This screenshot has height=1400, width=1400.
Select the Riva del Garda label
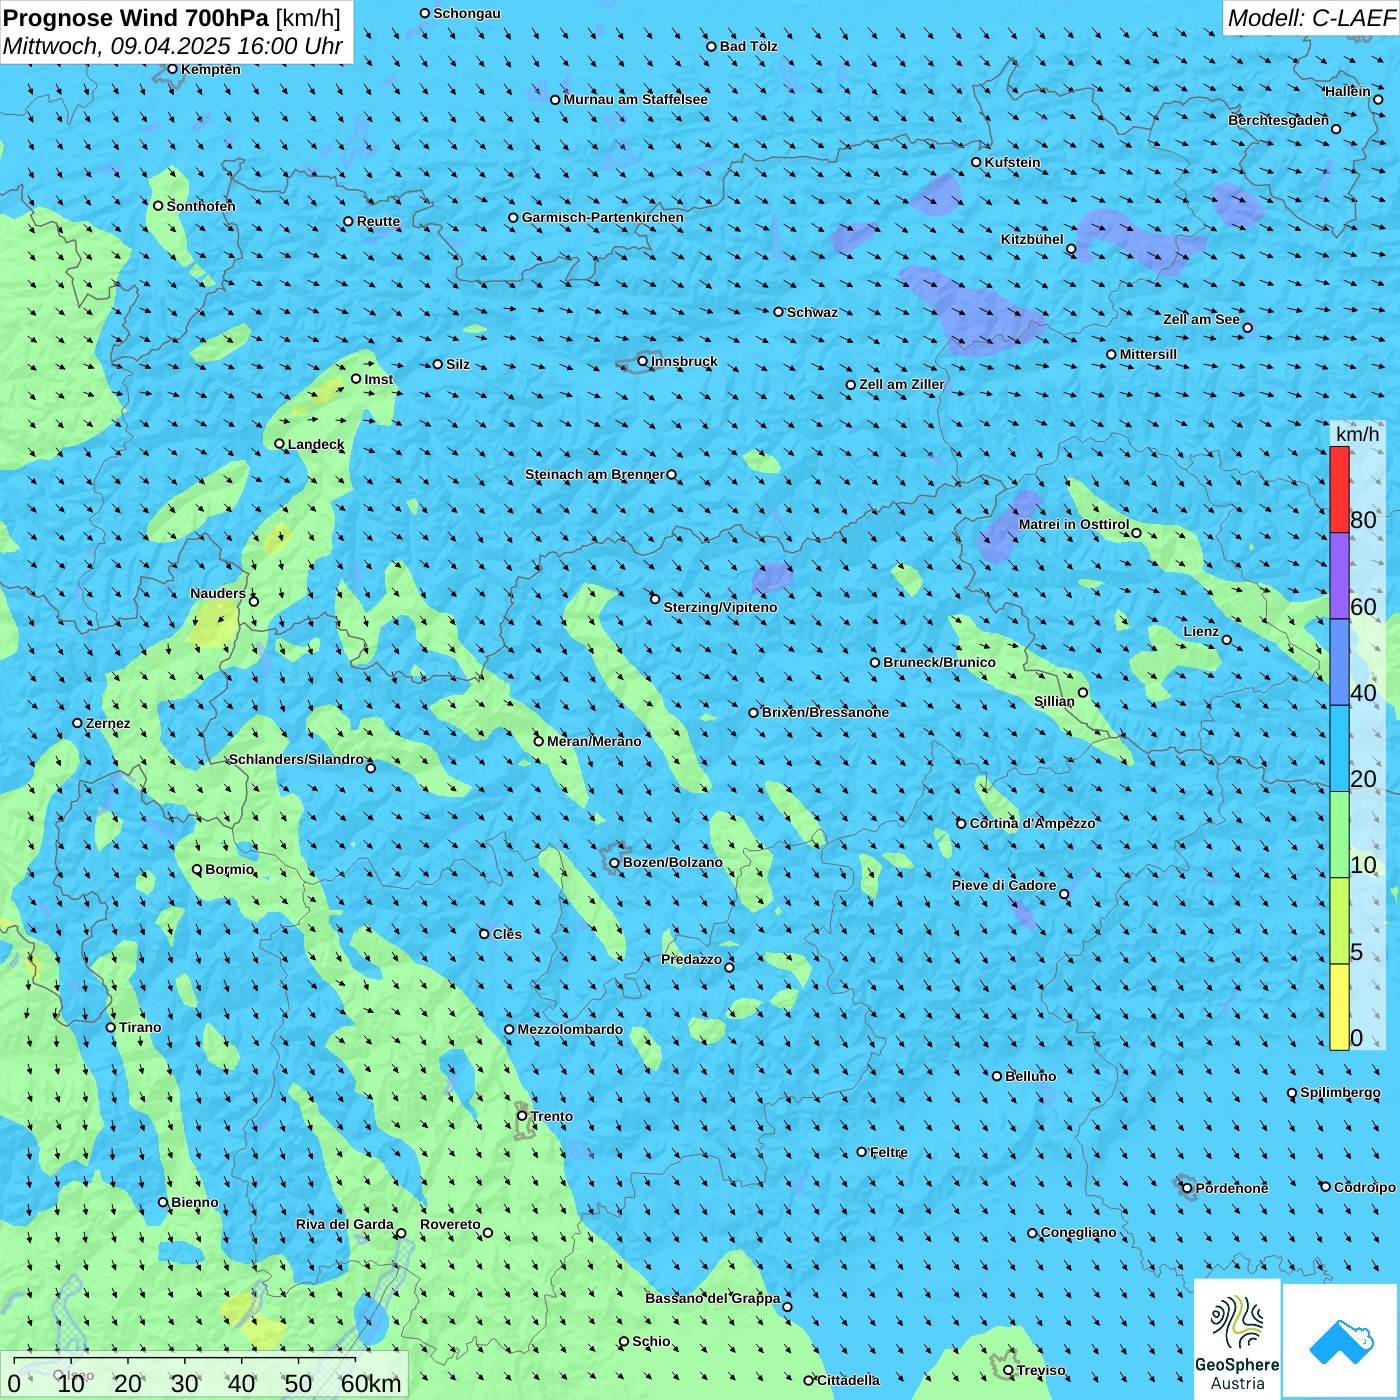[344, 1225]
